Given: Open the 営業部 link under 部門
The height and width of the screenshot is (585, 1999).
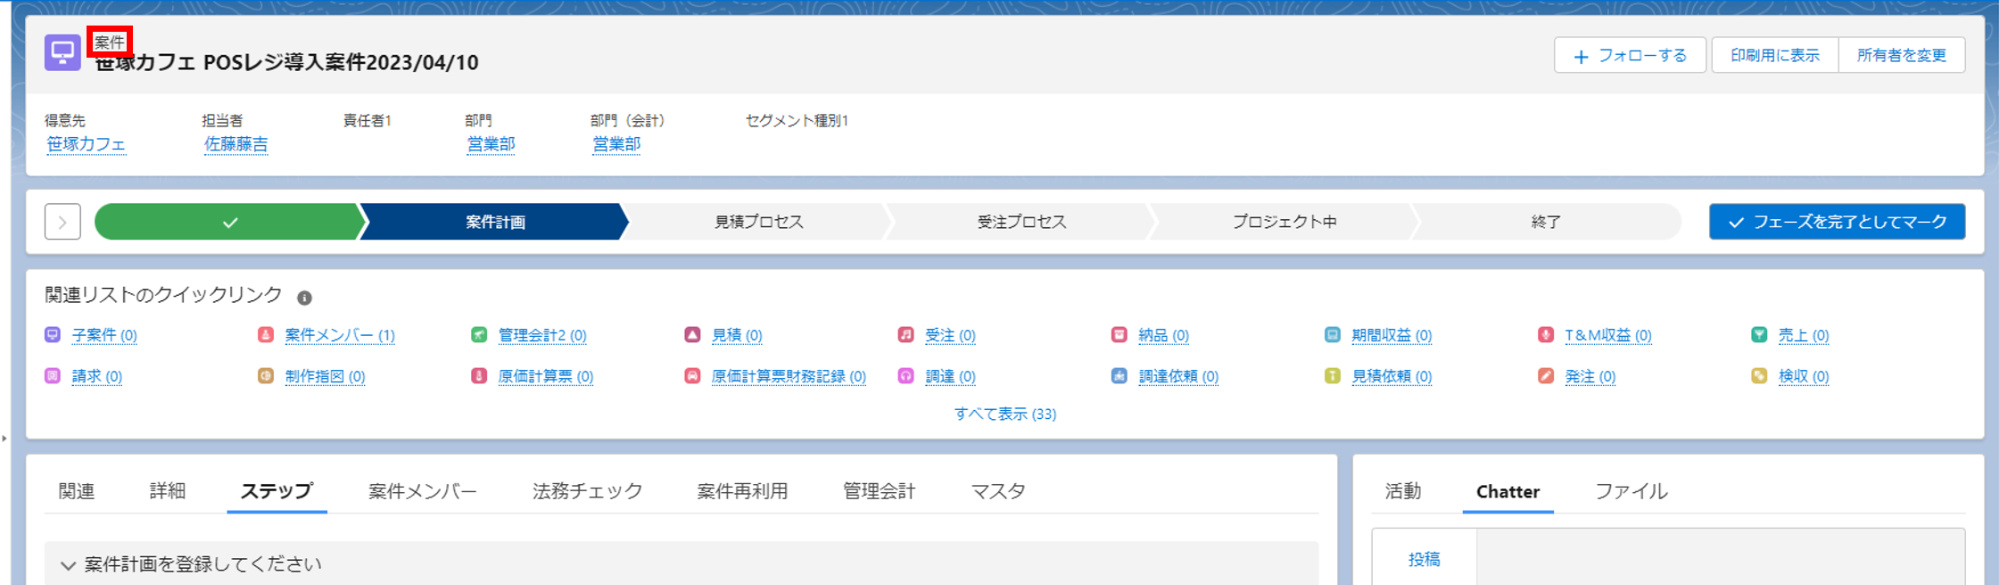Looking at the screenshot, I should pos(491,144).
